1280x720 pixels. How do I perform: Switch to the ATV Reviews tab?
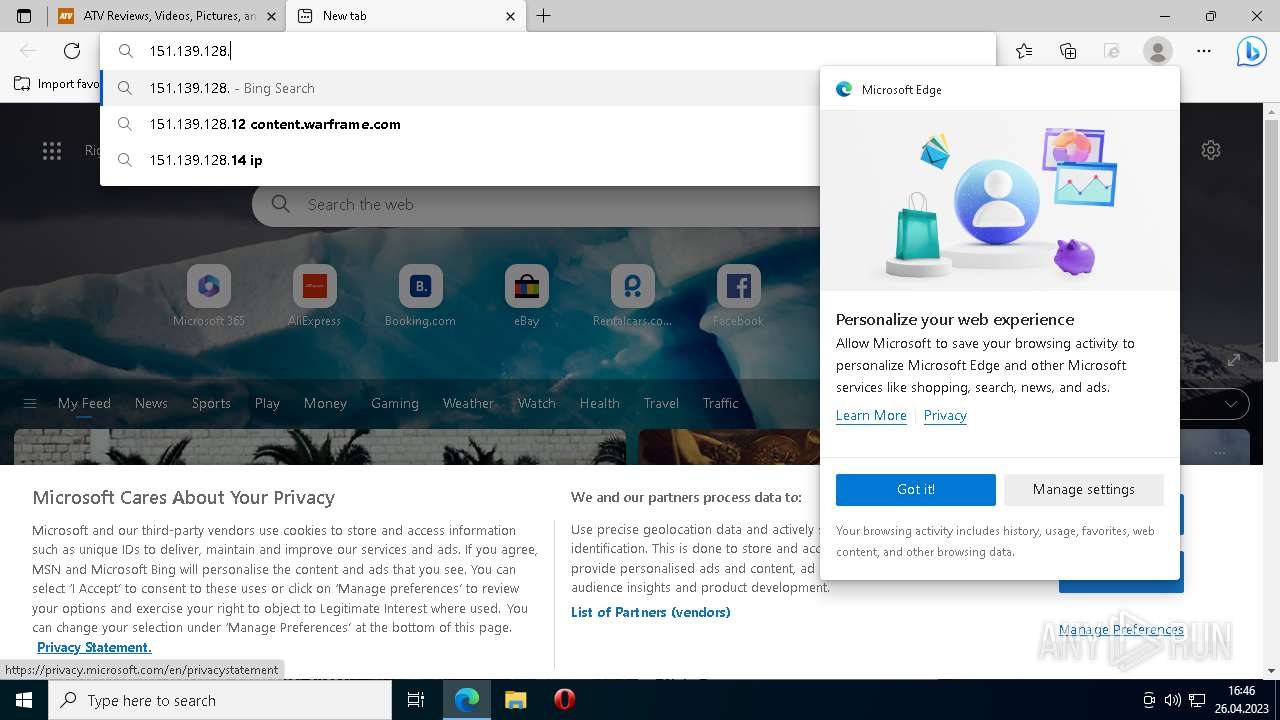click(166, 16)
